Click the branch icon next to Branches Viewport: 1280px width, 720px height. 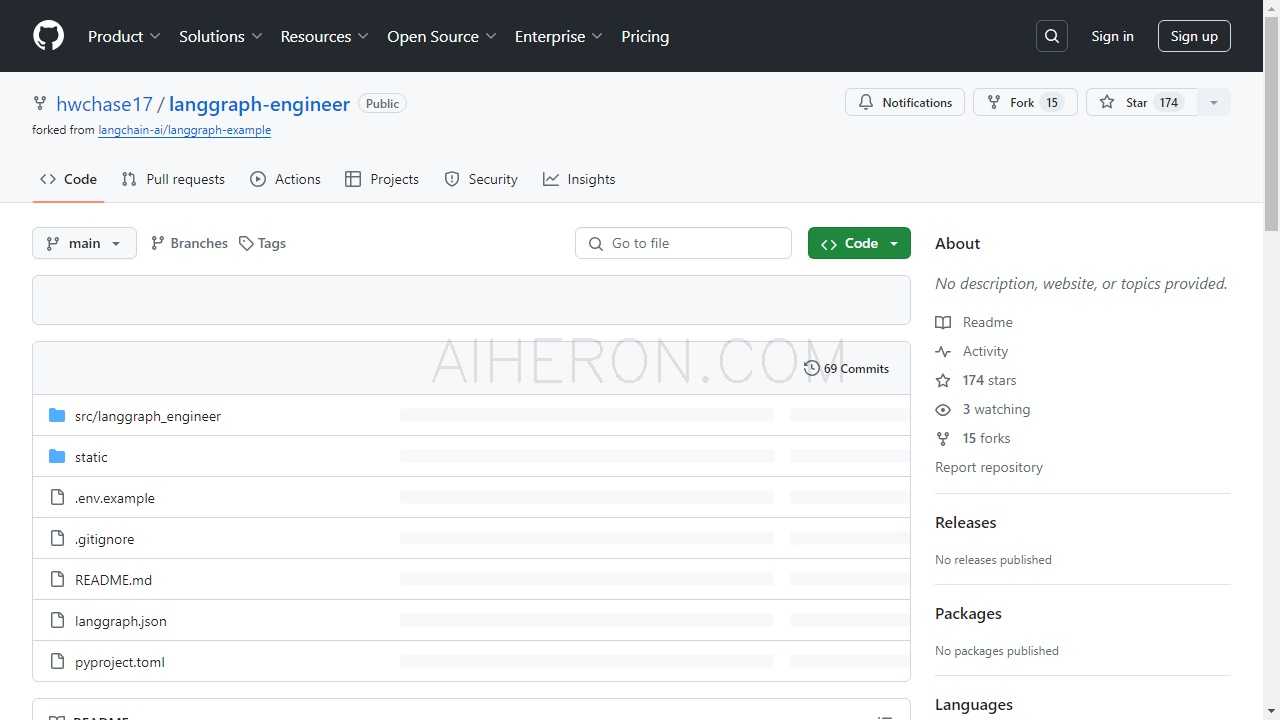[x=158, y=243]
